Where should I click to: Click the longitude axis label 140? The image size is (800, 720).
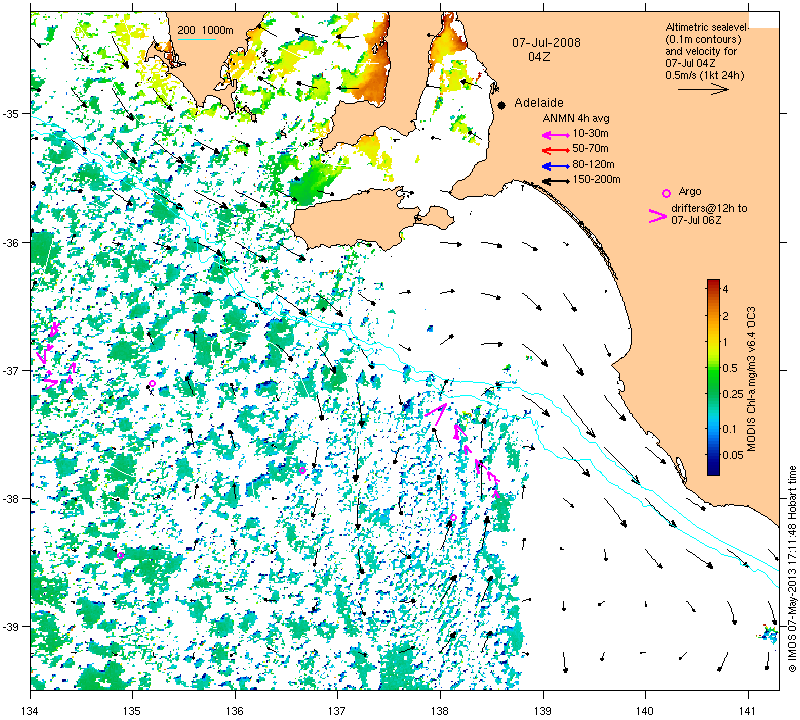645,710
